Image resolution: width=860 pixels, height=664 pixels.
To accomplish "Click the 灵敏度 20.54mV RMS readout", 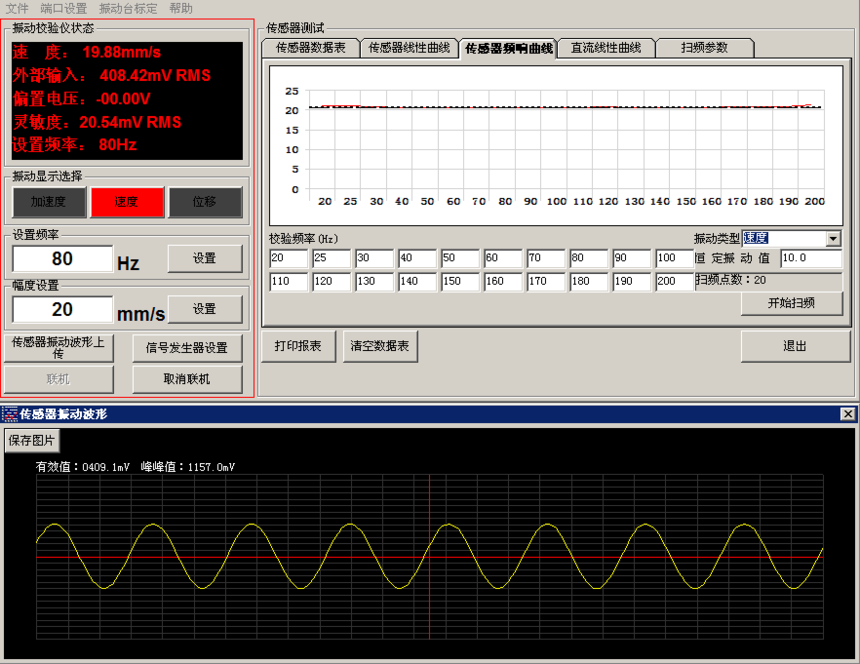I will 97,122.
